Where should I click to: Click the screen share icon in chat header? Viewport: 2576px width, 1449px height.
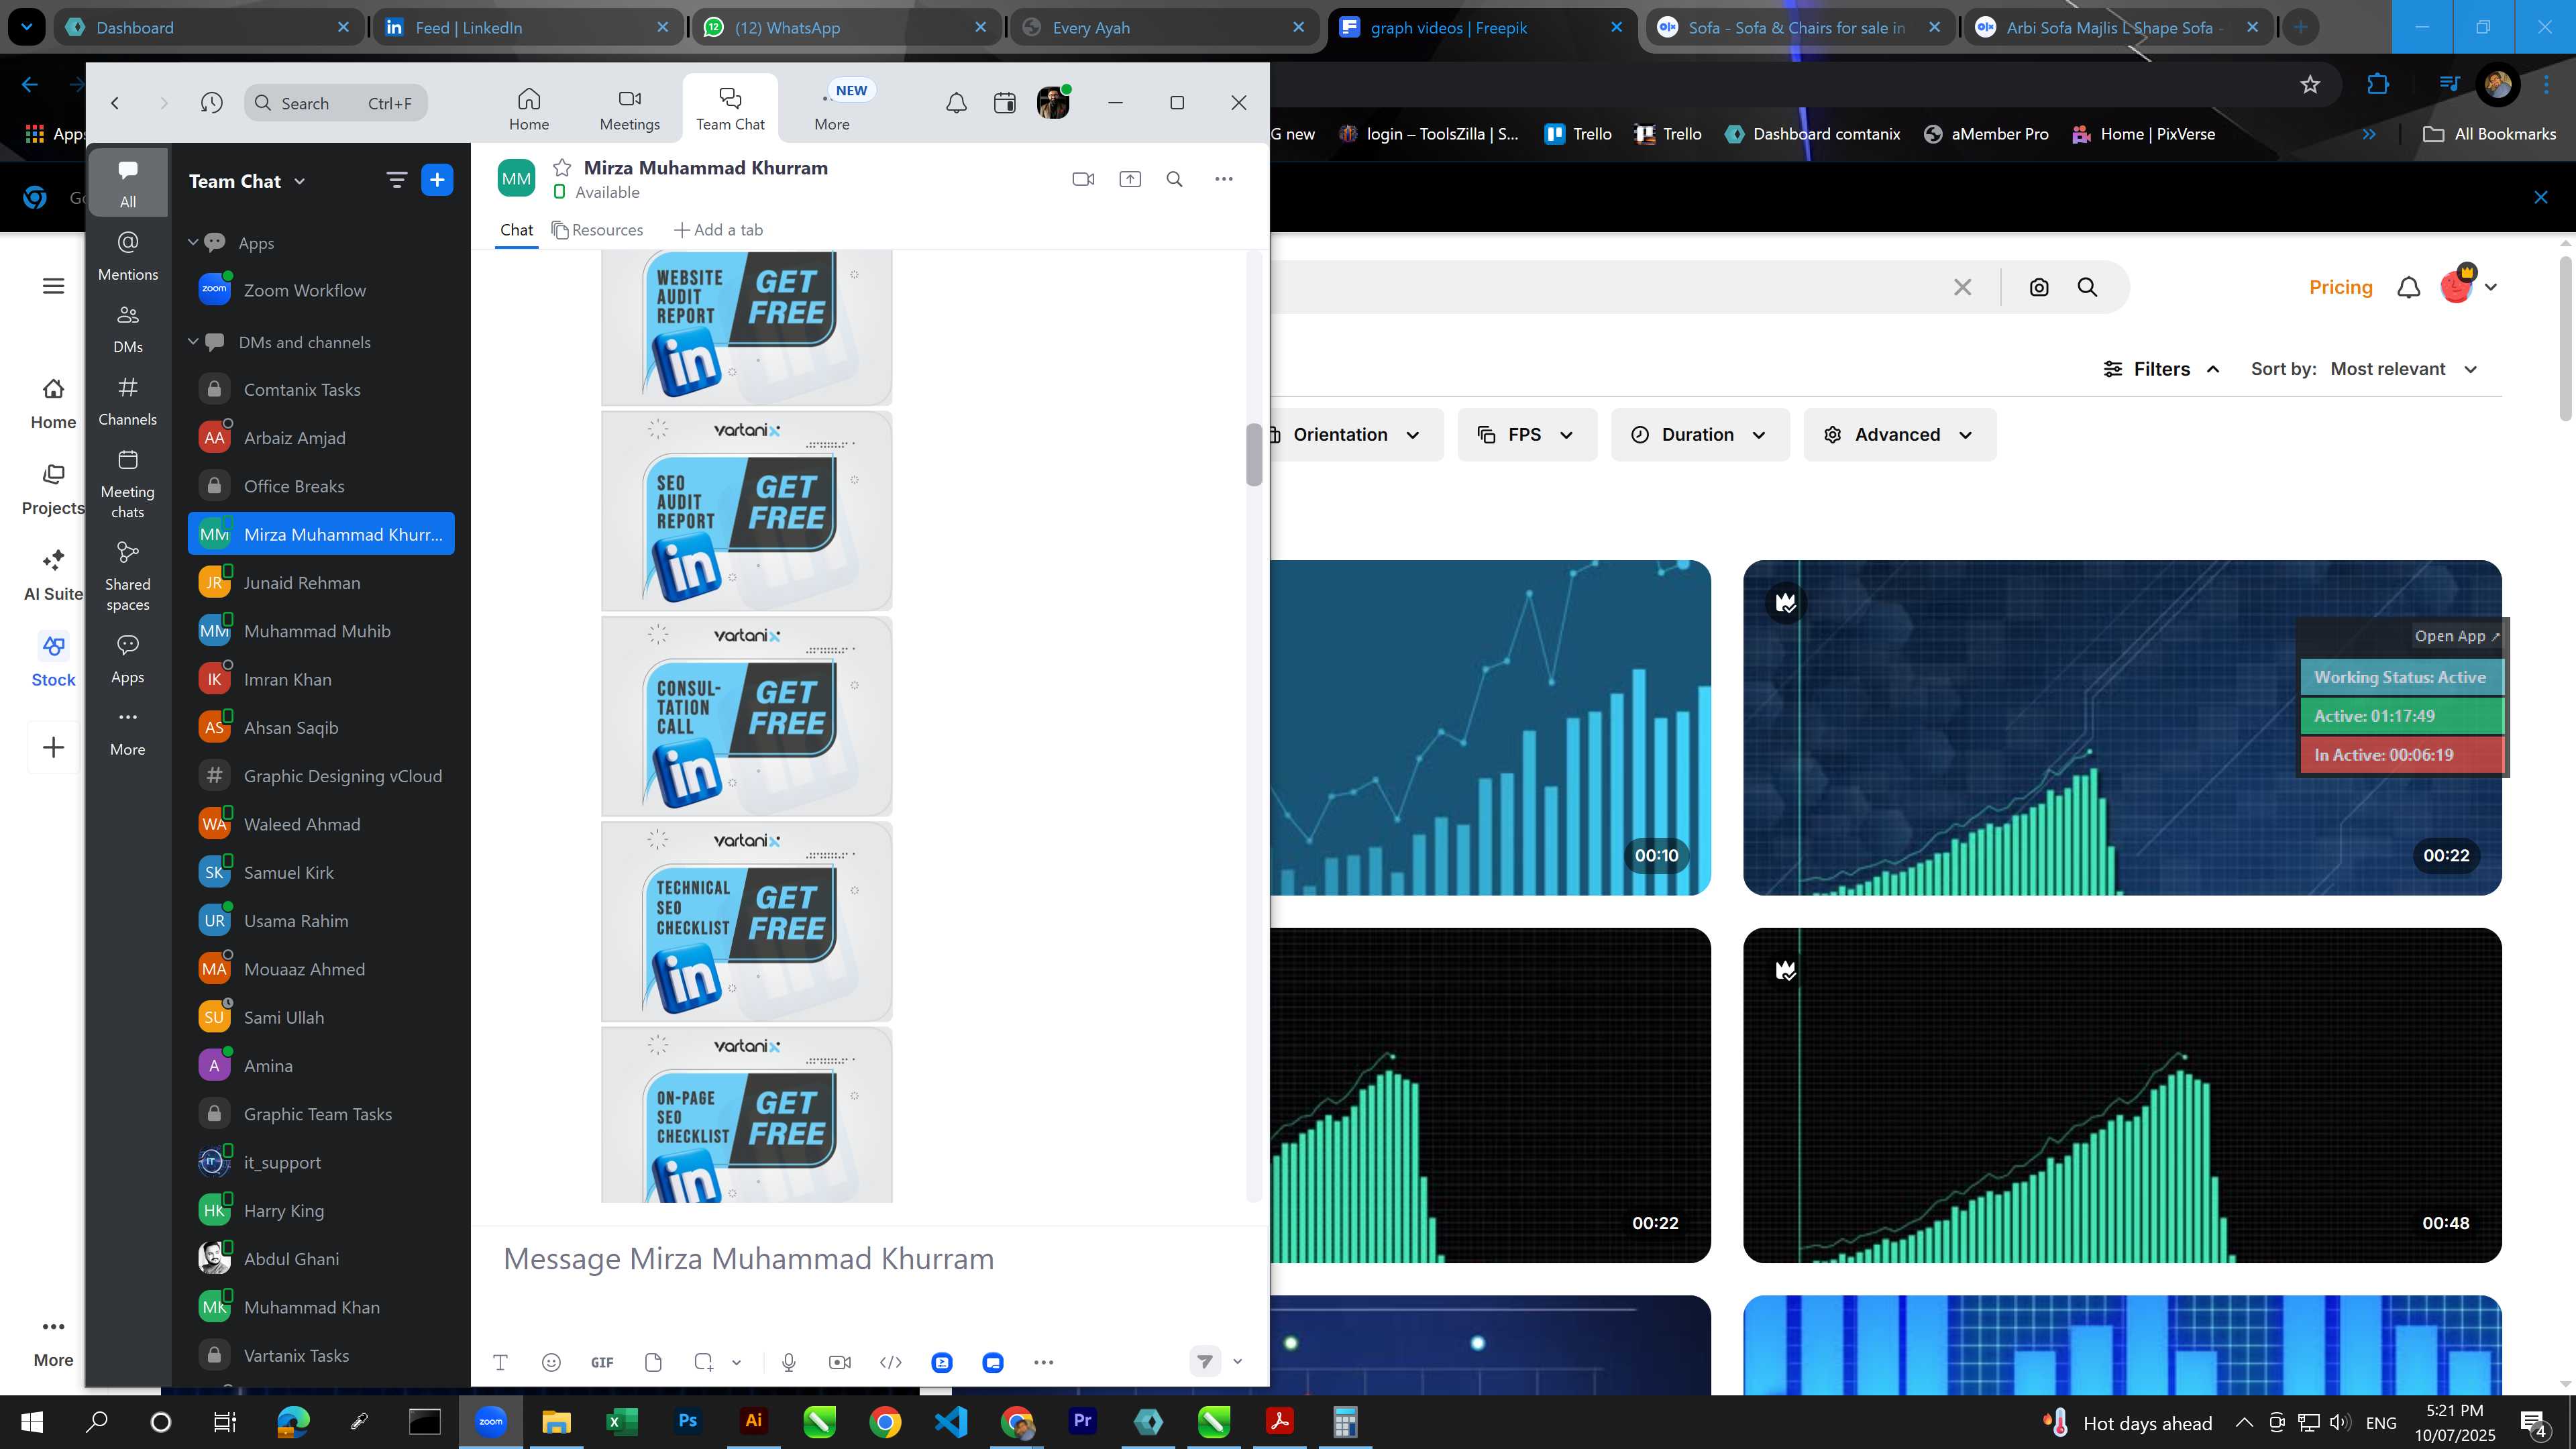pyautogui.click(x=1130, y=179)
